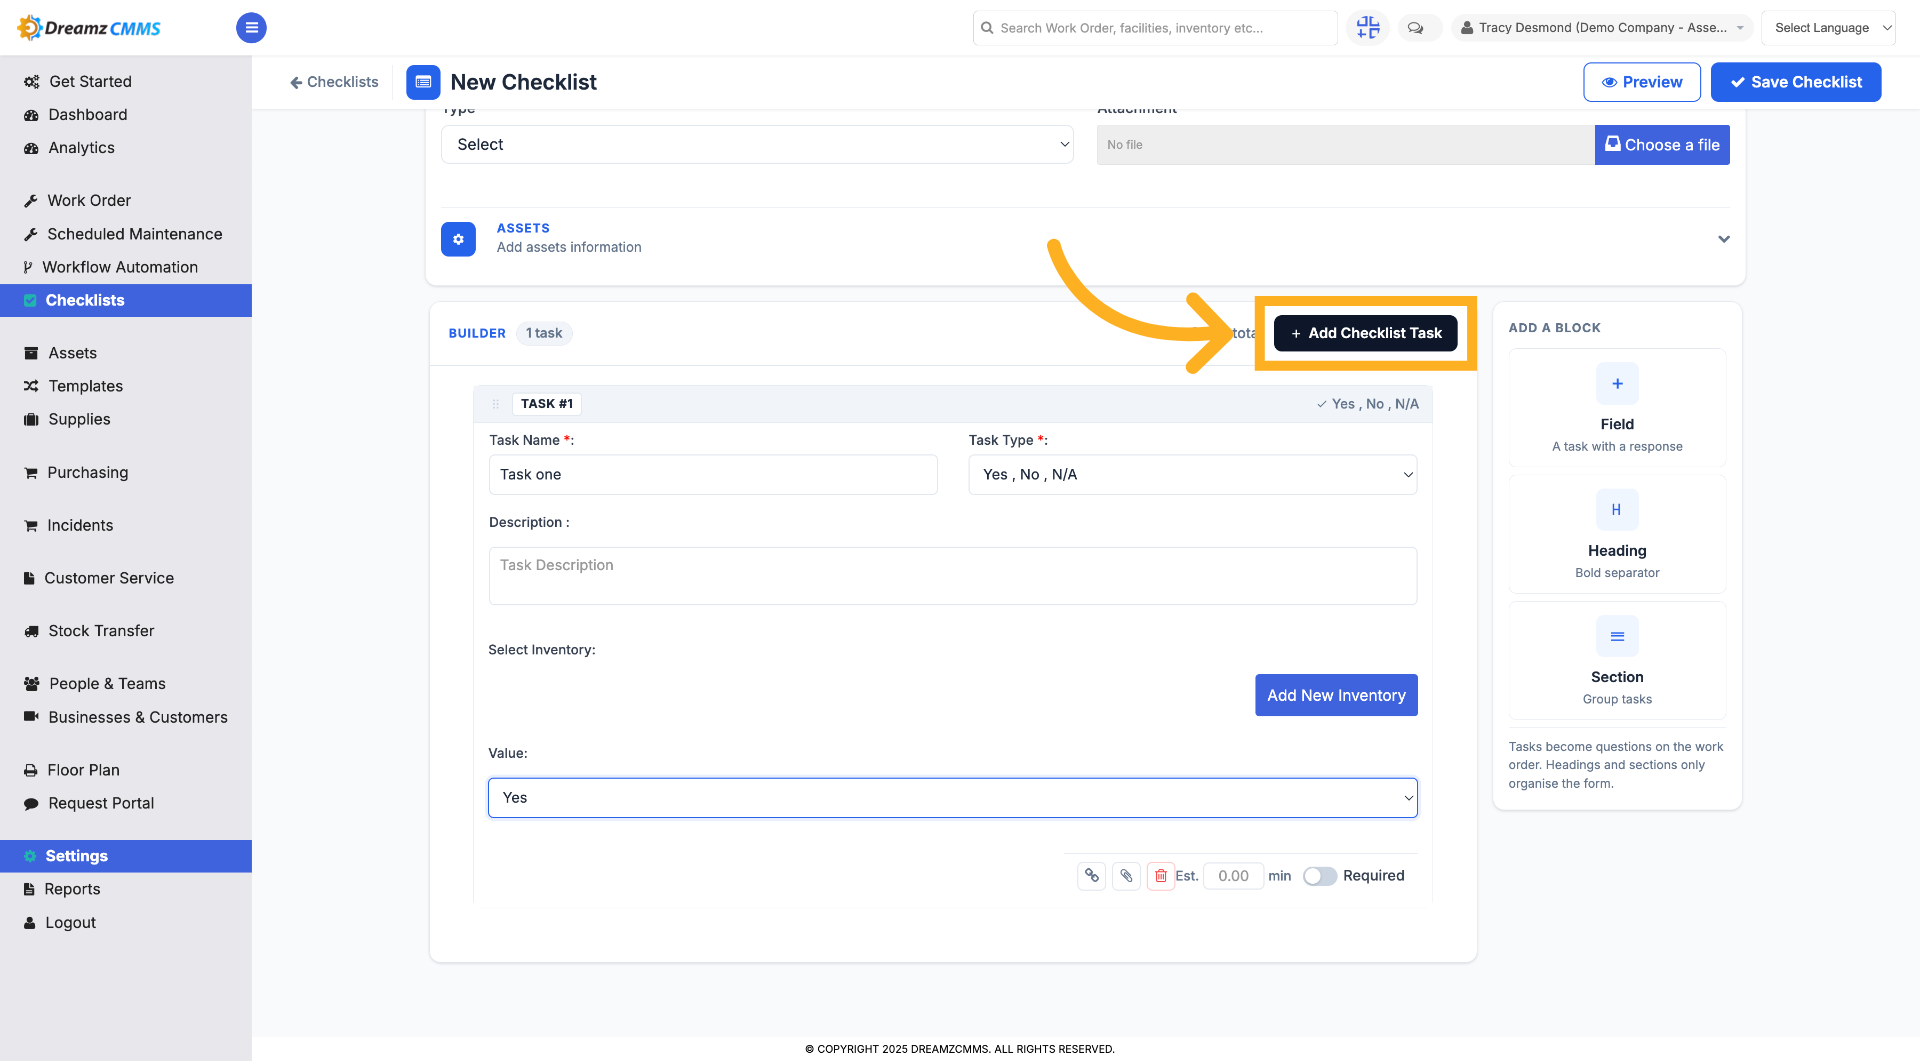This screenshot has width=1920, height=1061.
Task: Click the No file attachment field
Action: tap(1345, 145)
